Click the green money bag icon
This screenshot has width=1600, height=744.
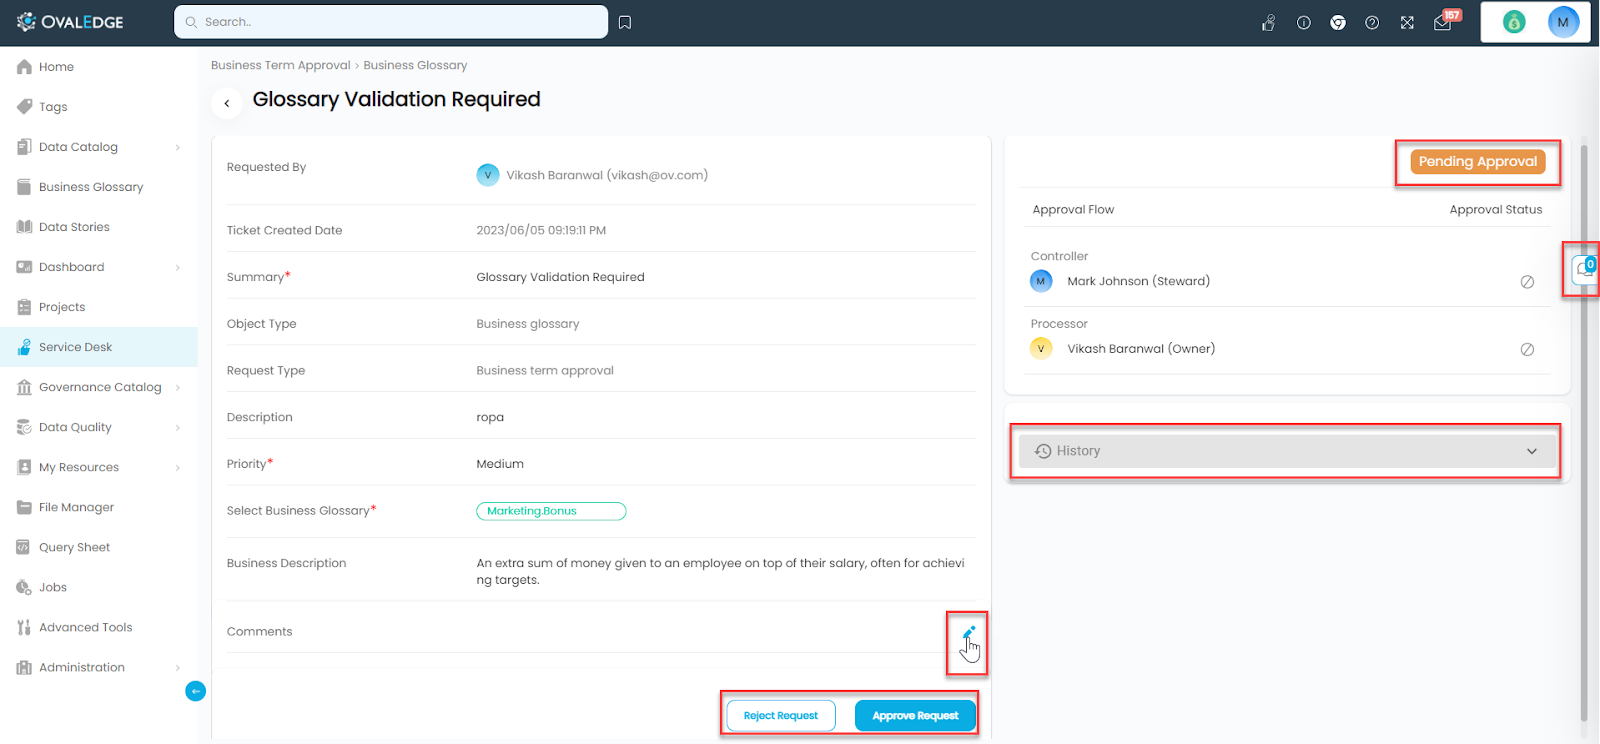(x=1514, y=22)
